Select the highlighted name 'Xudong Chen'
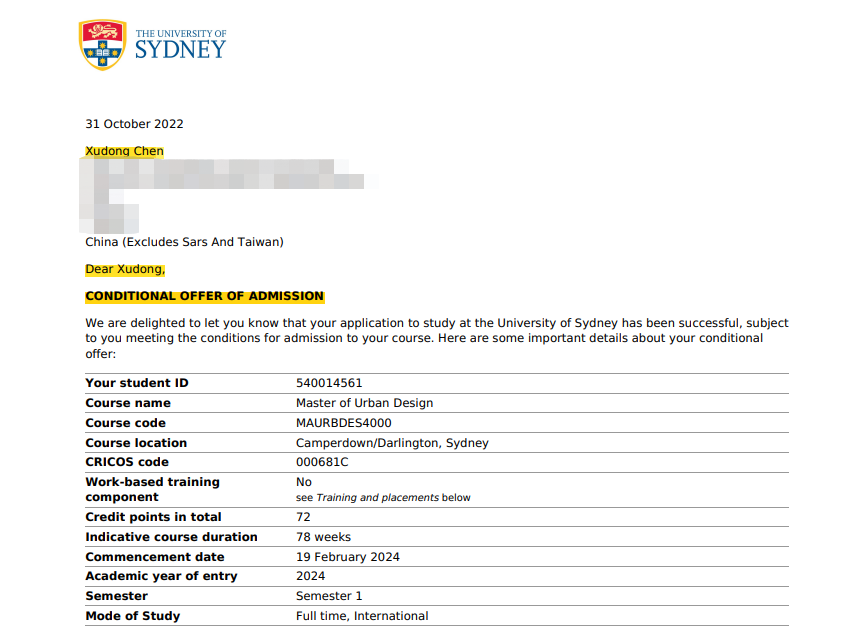Screen dimensions: 865x627 pyautogui.click(x=124, y=151)
